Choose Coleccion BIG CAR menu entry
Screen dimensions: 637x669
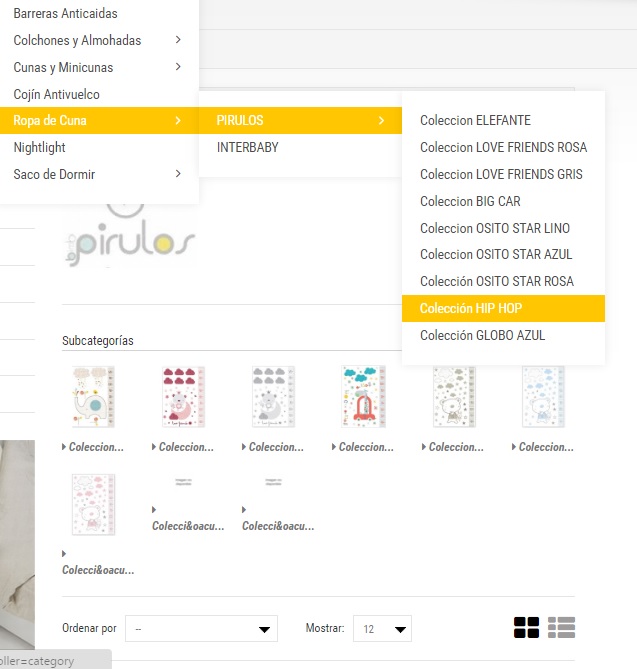tap(470, 201)
